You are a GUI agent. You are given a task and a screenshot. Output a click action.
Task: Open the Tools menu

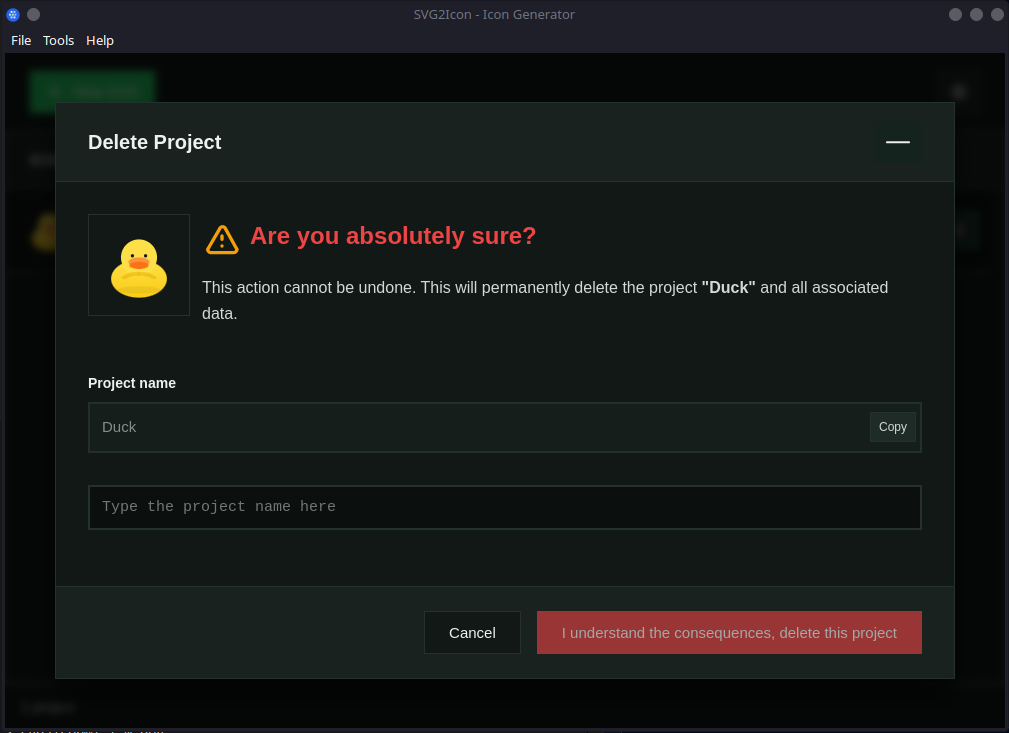click(58, 40)
